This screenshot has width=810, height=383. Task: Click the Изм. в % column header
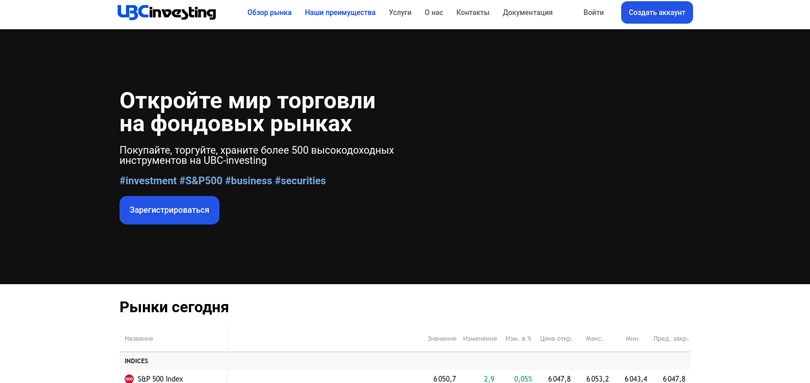(x=518, y=339)
